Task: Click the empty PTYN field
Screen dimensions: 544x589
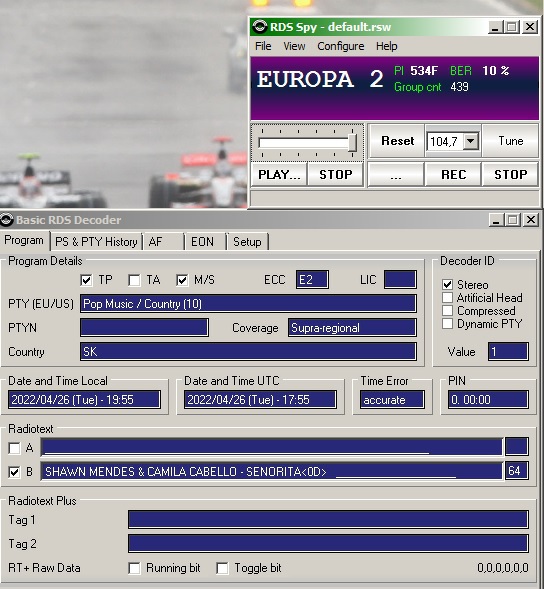Action: click(144, 328)
